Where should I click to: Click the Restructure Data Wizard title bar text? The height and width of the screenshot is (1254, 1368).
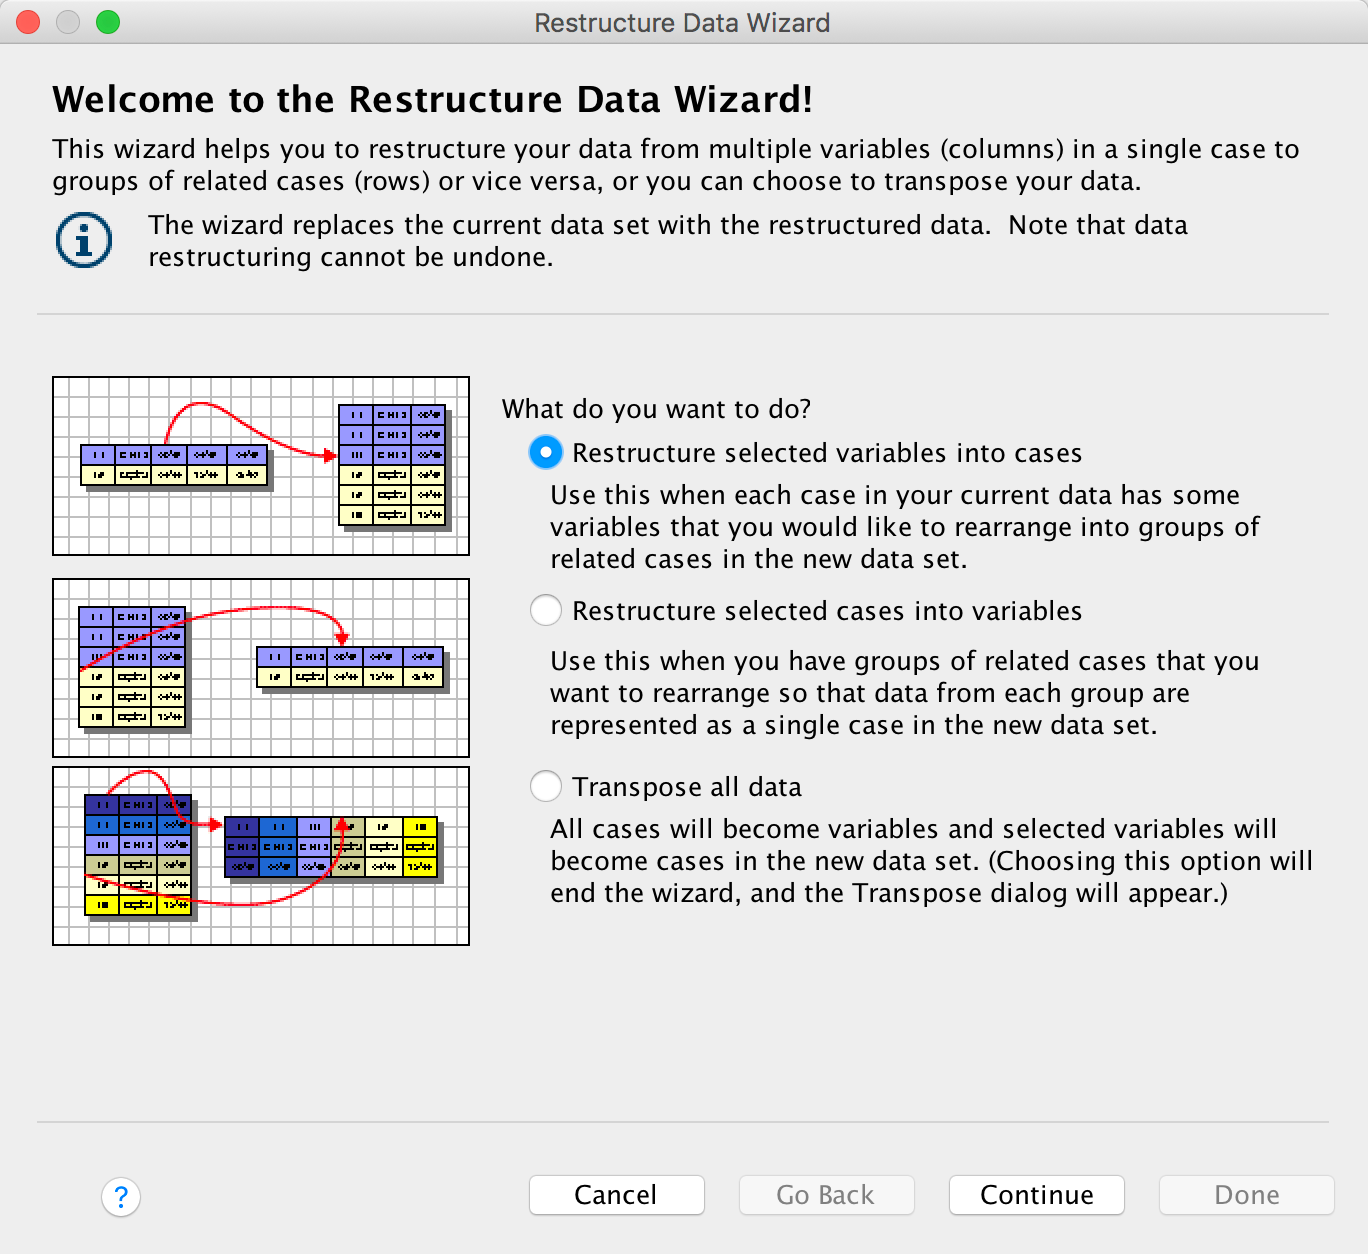[682, 23]
